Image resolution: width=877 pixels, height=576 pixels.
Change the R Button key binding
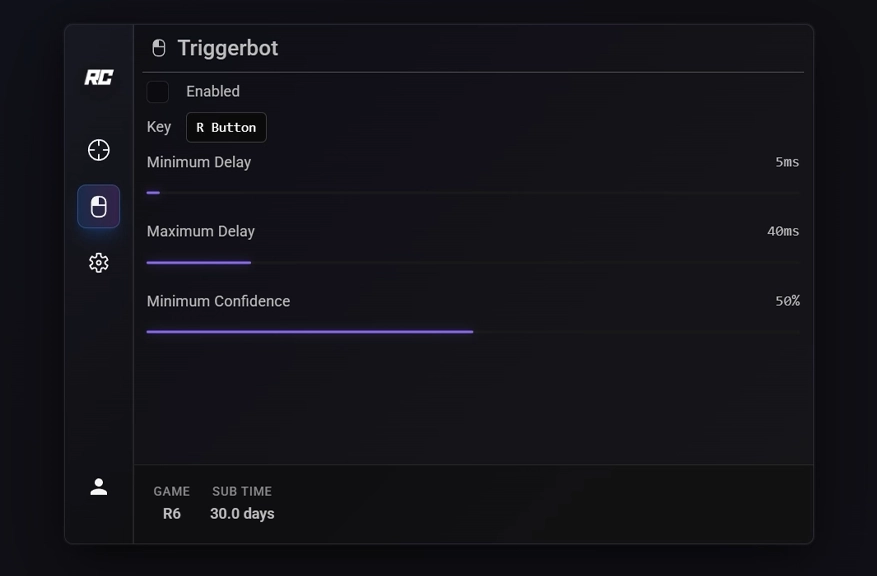pos(226,127)
